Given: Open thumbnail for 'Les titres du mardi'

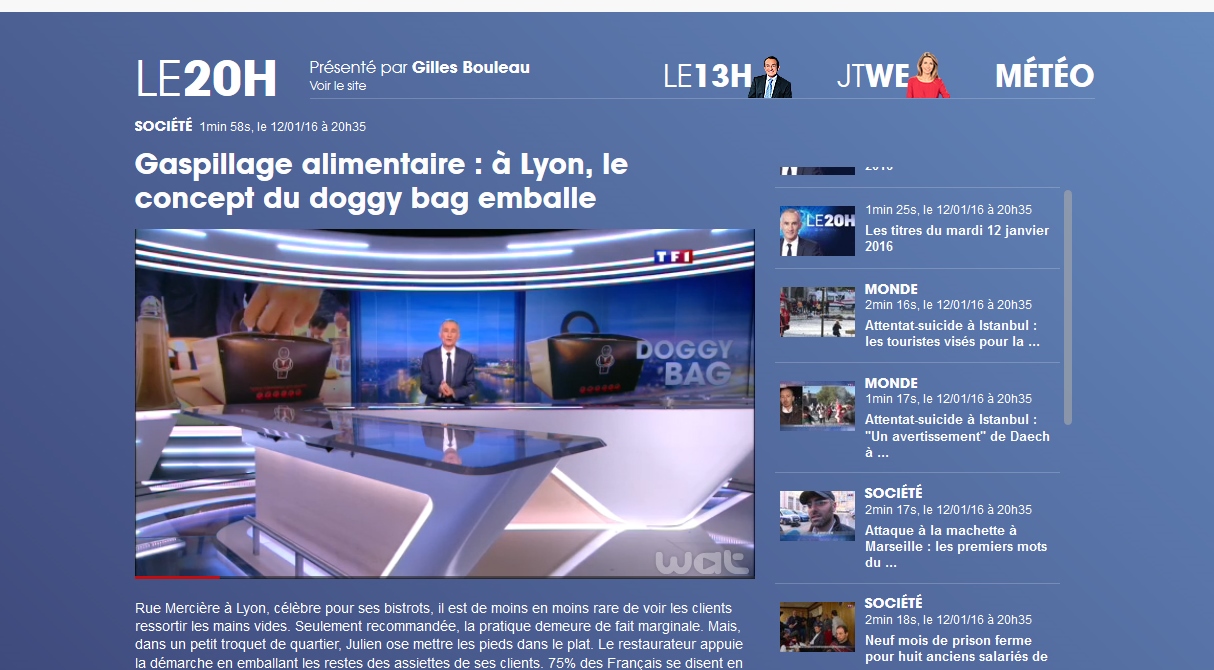Looking at the screenshot, I should pos(817,231).
